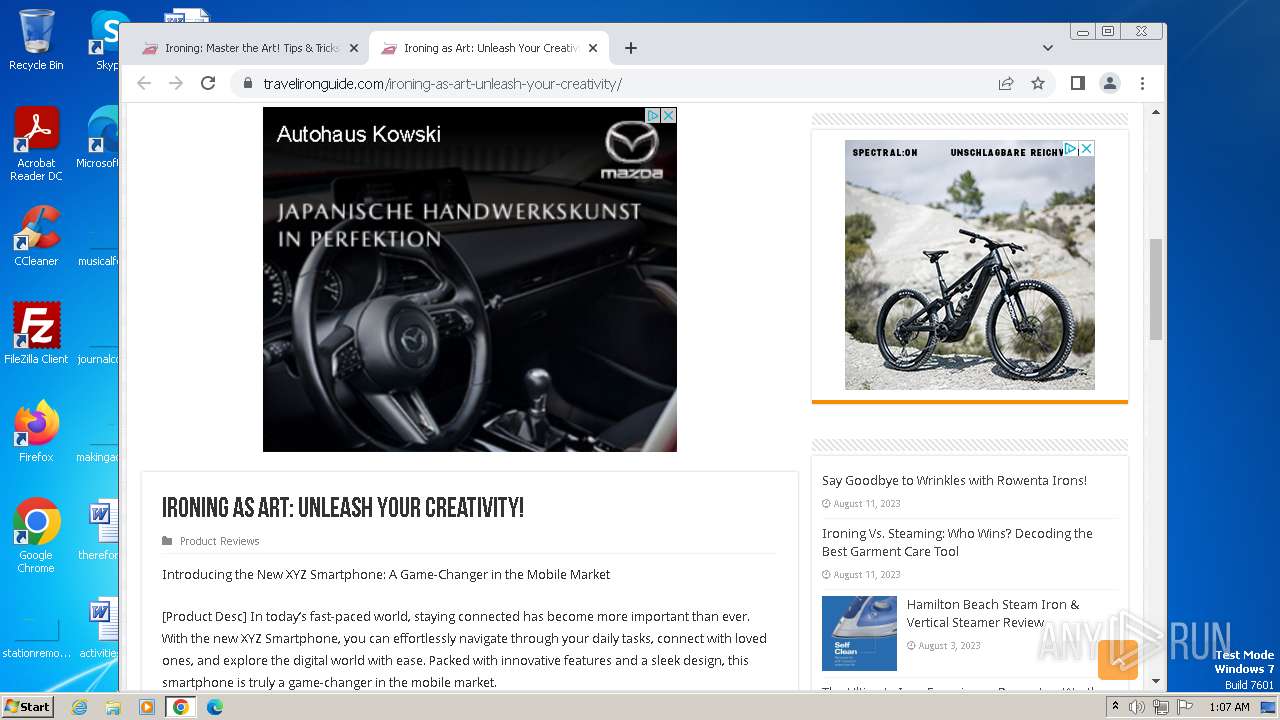The width and height of the screenshot is (1280, 720).
Task: Click the network tray icon
Action: (x=1161, y=707)
